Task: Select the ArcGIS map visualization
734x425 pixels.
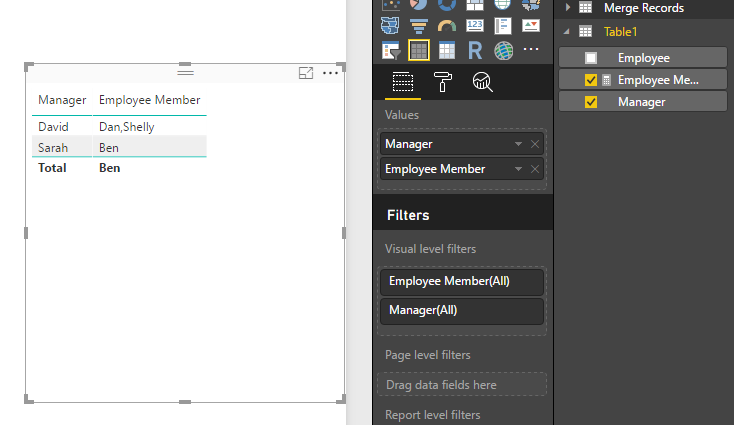Action: pyautogui.click(x=503, y=50)
